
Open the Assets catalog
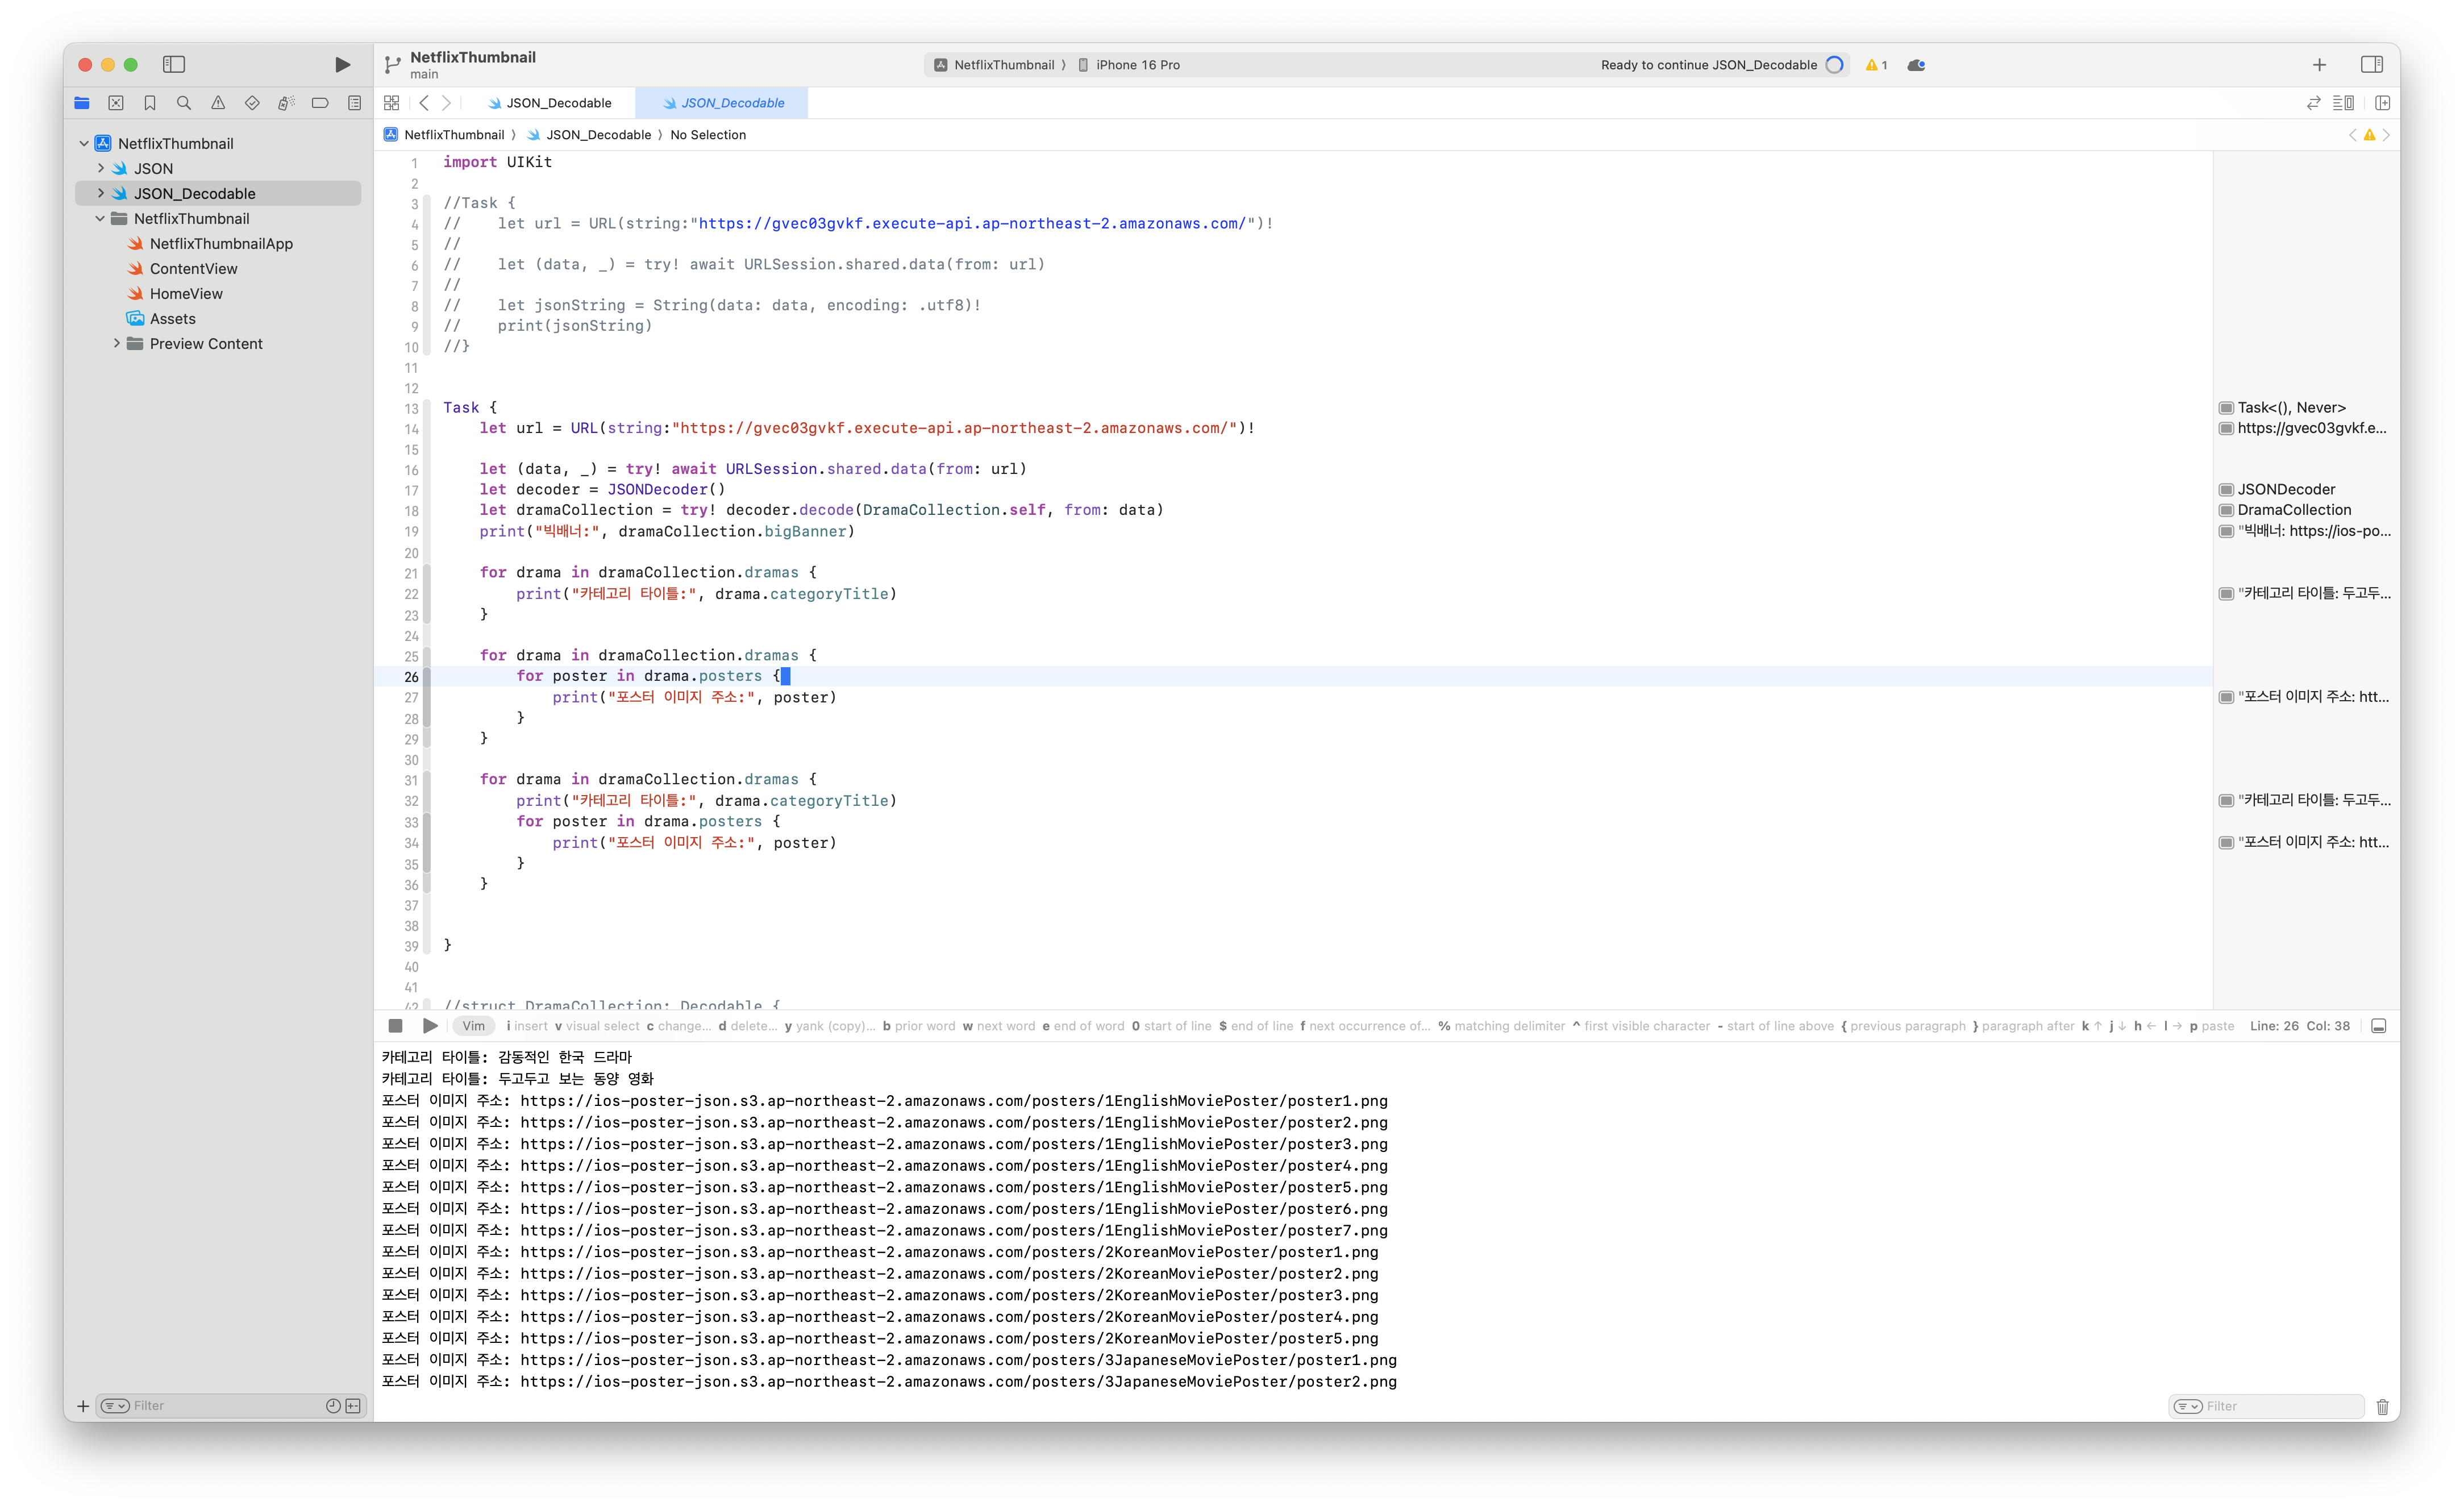coord(172,318)
